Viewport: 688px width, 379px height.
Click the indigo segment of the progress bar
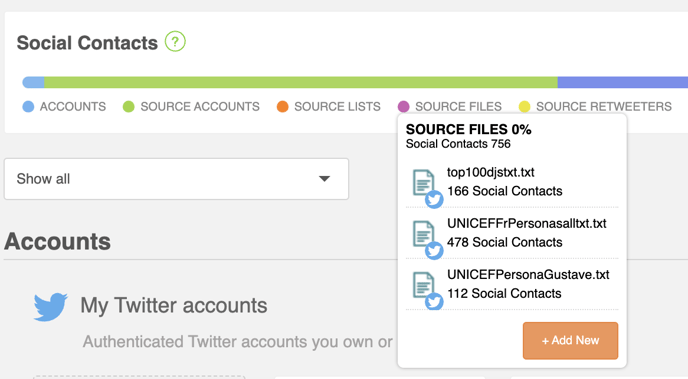pyautogui.click(x=623, y=82)
